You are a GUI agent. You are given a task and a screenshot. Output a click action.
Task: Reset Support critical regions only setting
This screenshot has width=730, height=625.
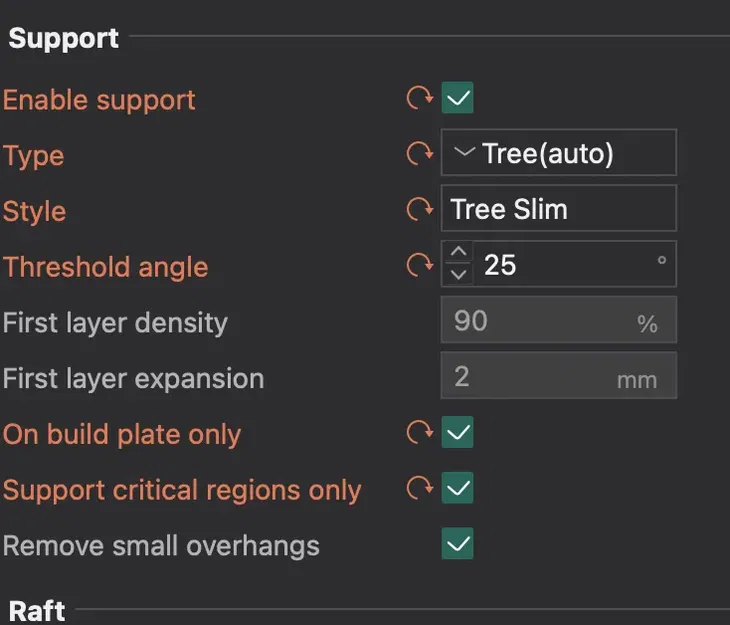[417, 489]
